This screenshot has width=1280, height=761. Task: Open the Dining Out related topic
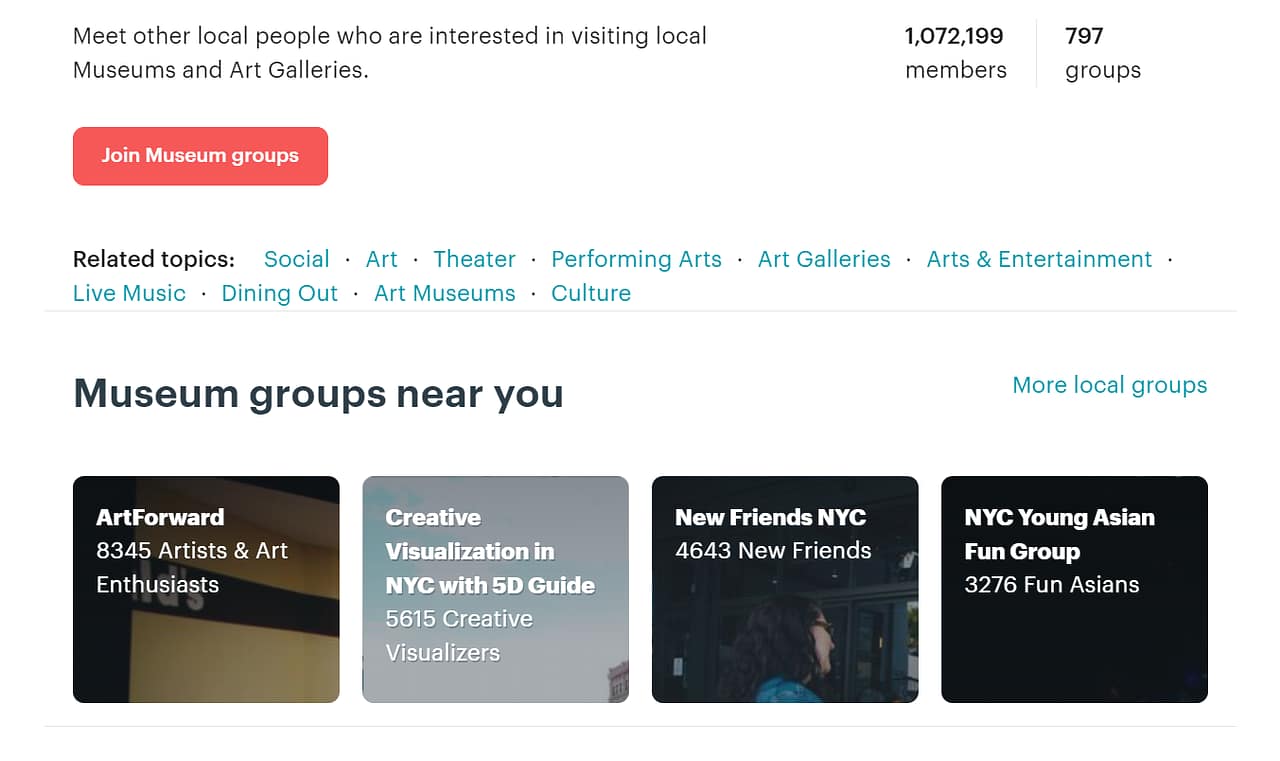coord(279,293)
